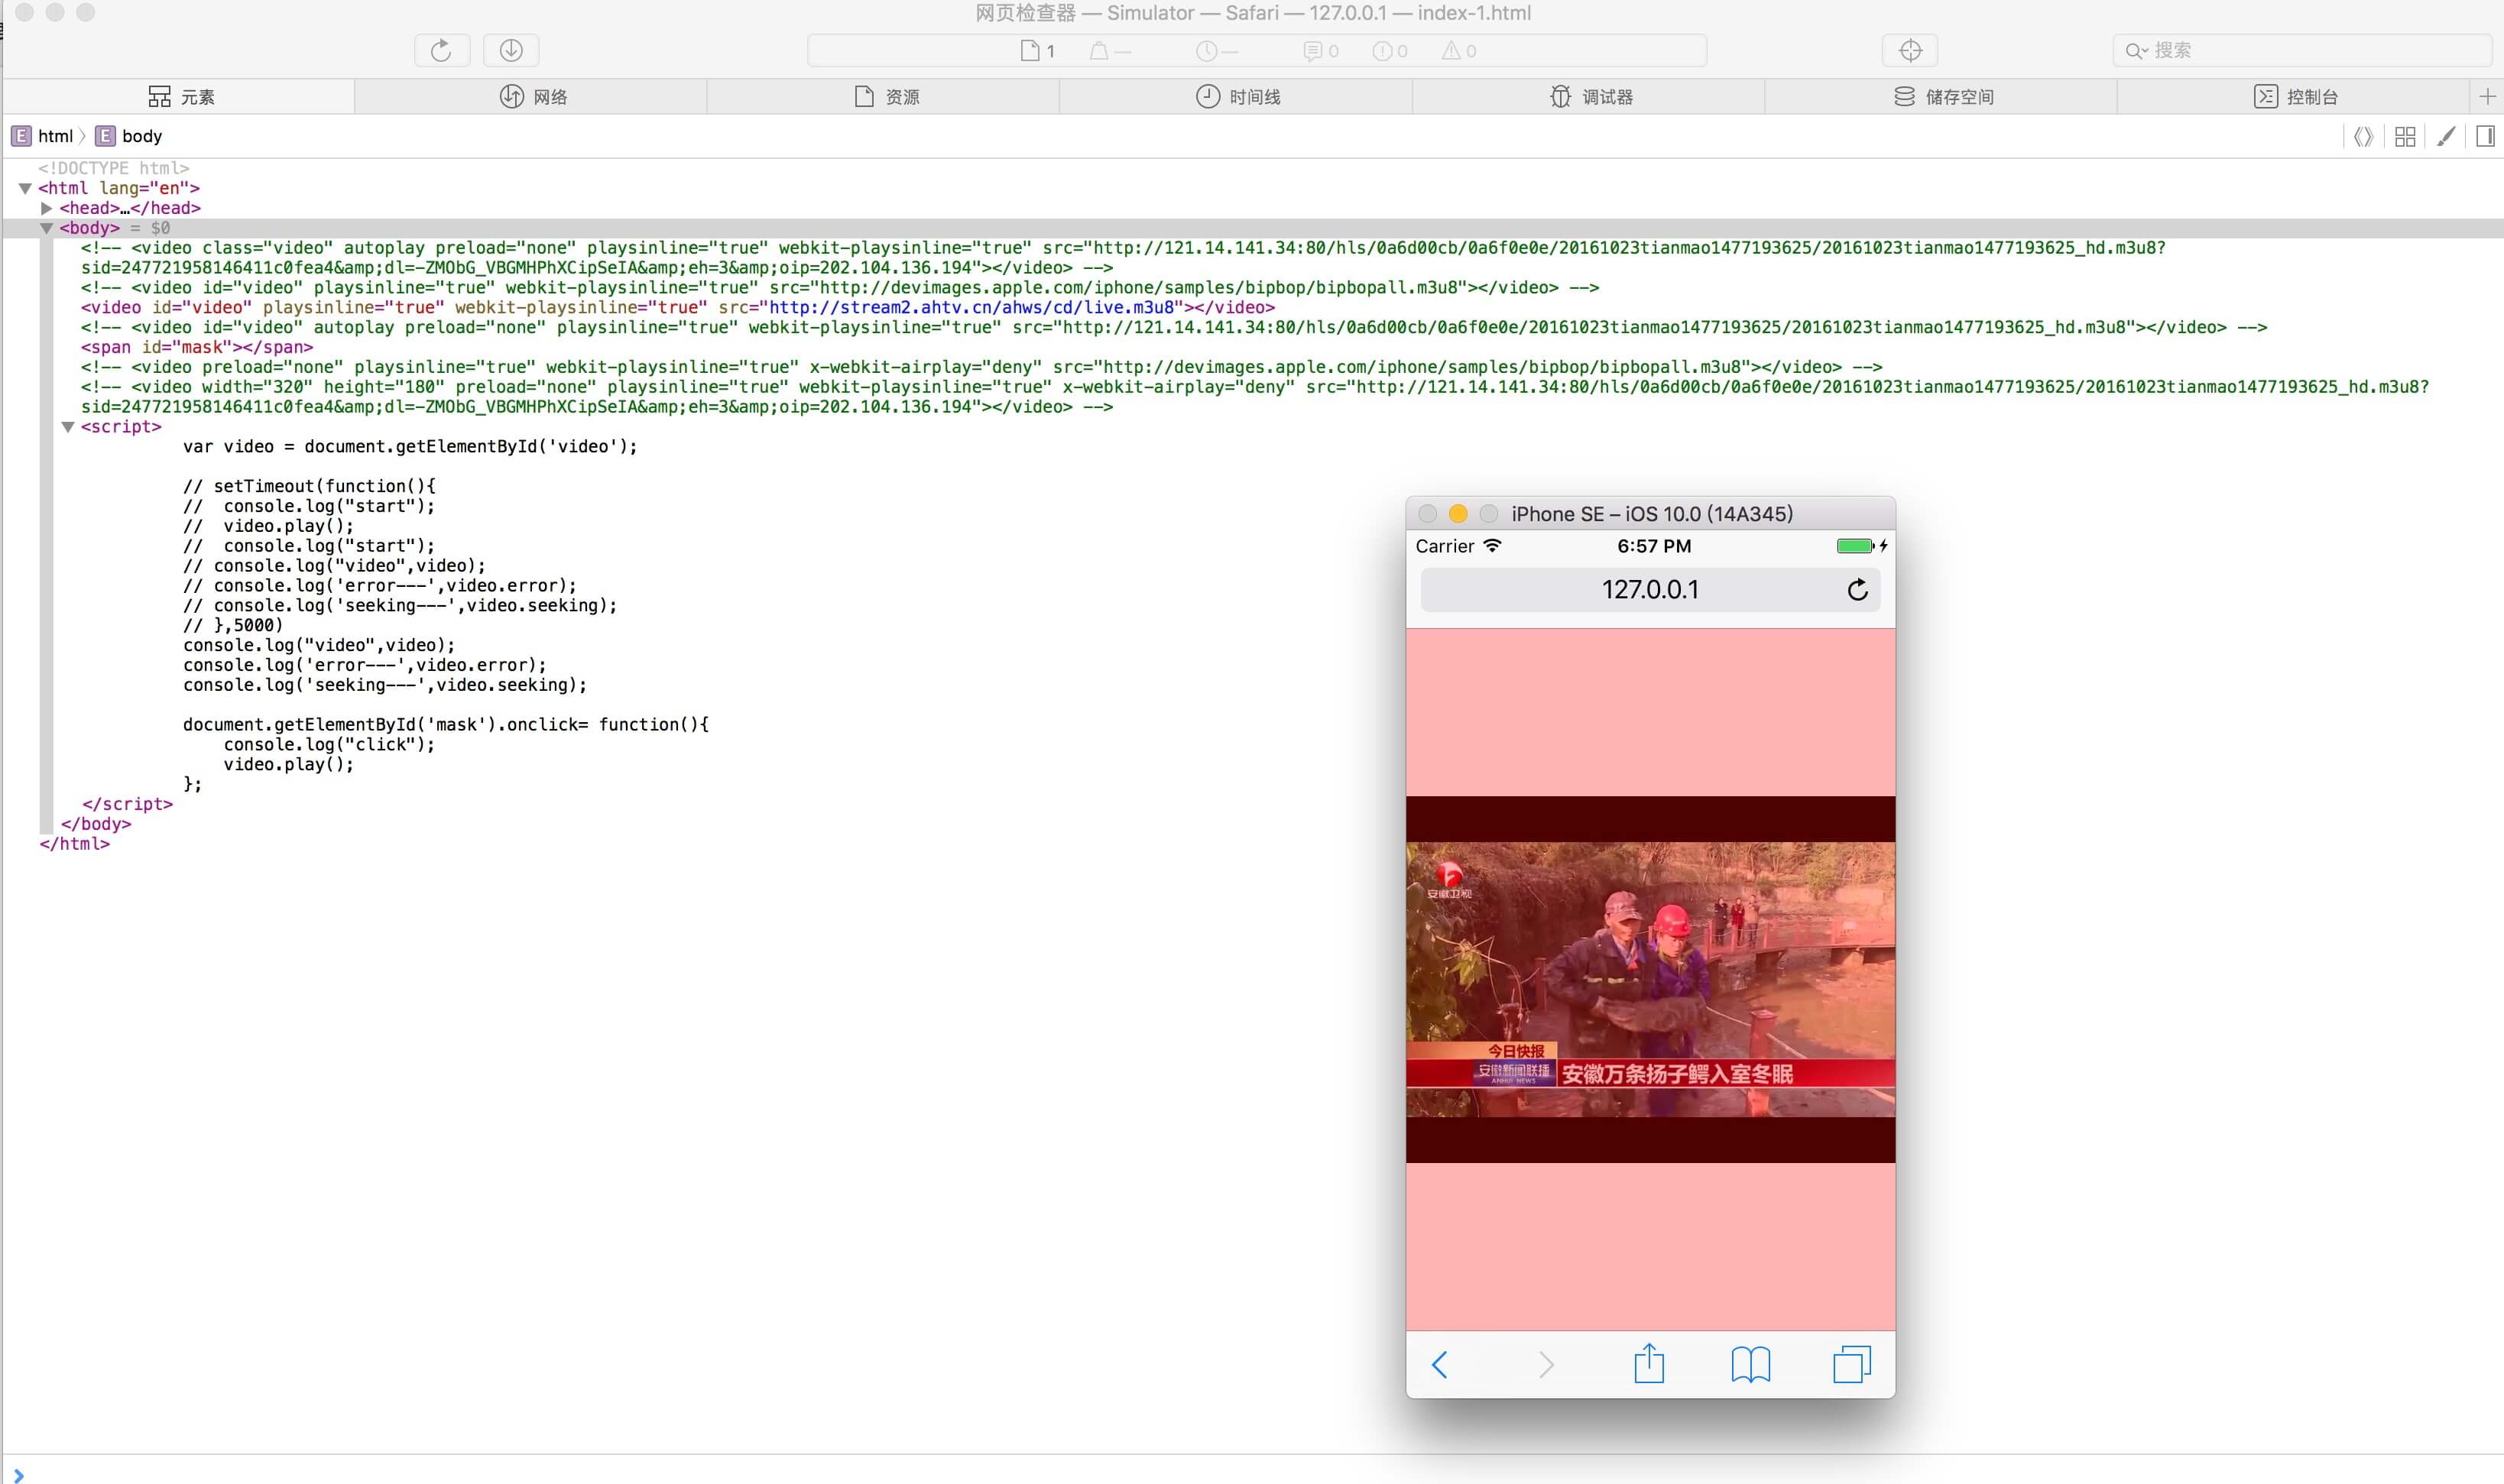2504x1484 pixels.
Task: Tap the back arrow in simulator Safari
Action: coord(1440,1364)
